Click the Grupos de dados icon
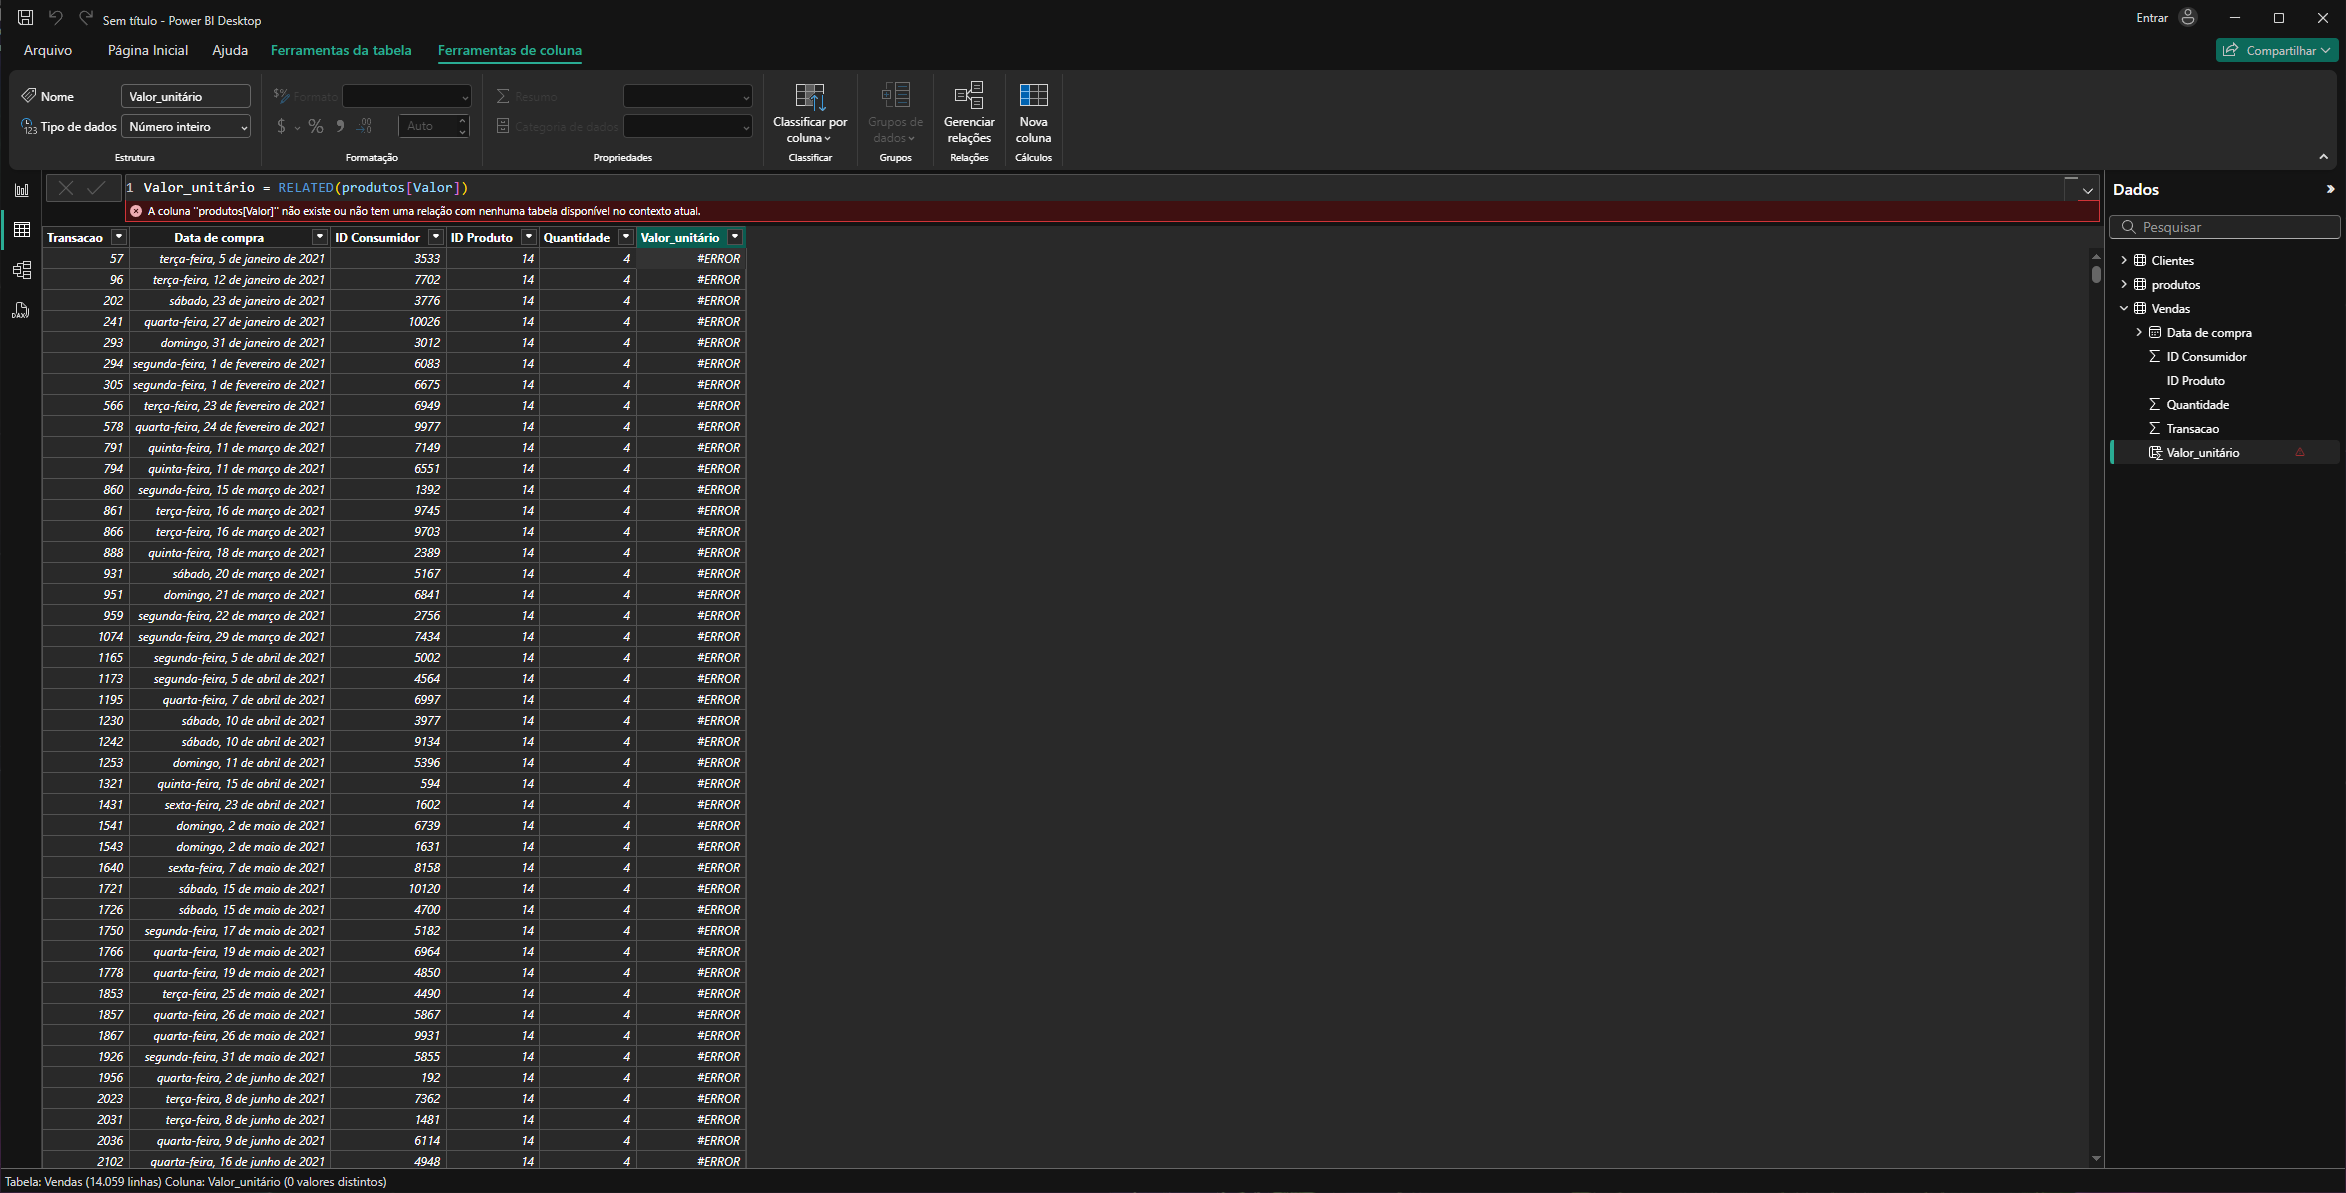The image size is (2346, 1193). click(895, 95)
